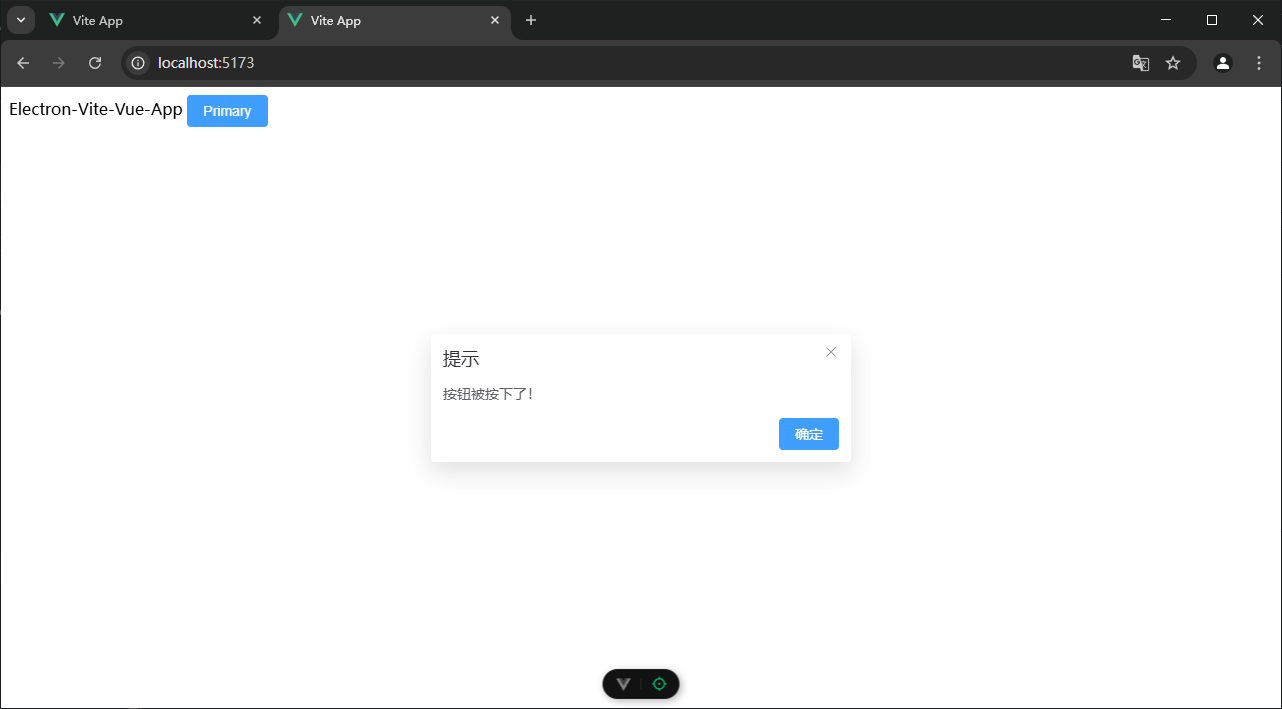View site information for localhost
Image resolution: width=1282 pixels, height=709 pixels.
(x=138, y=63)
